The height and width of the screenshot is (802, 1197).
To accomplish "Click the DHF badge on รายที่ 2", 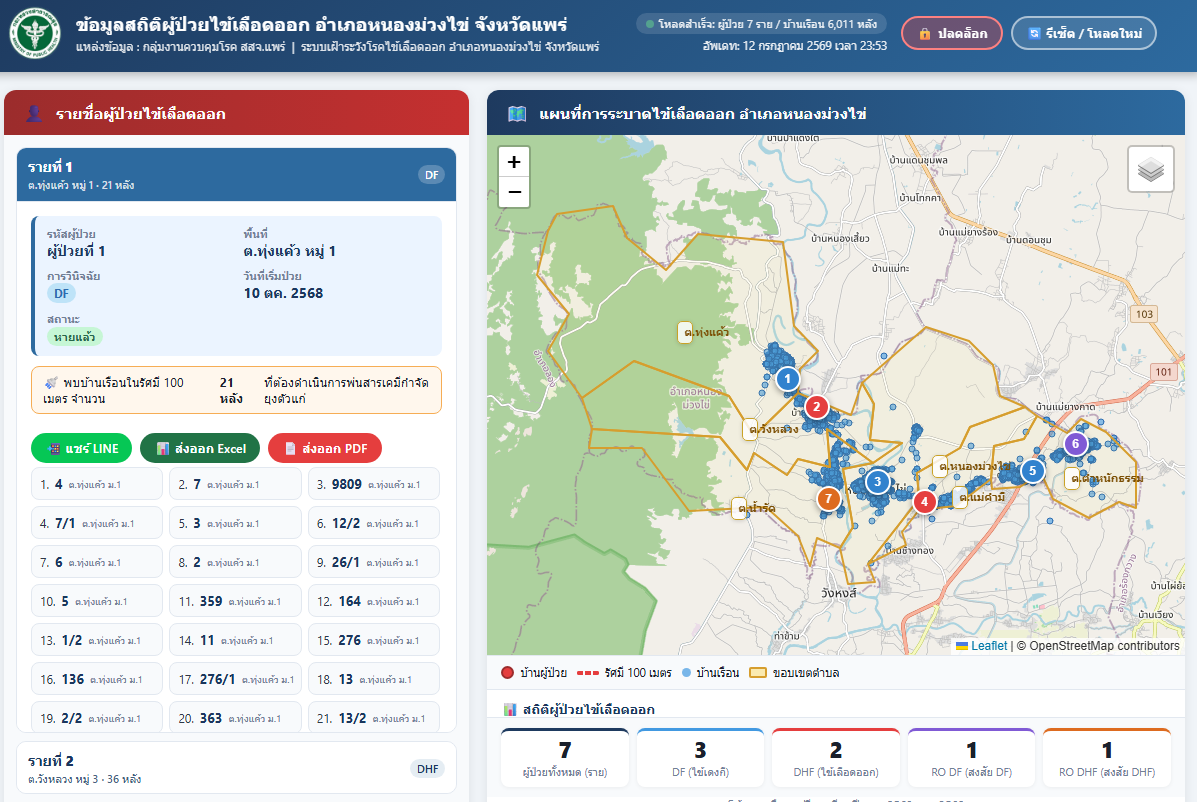I will click(x=428, y=768).
